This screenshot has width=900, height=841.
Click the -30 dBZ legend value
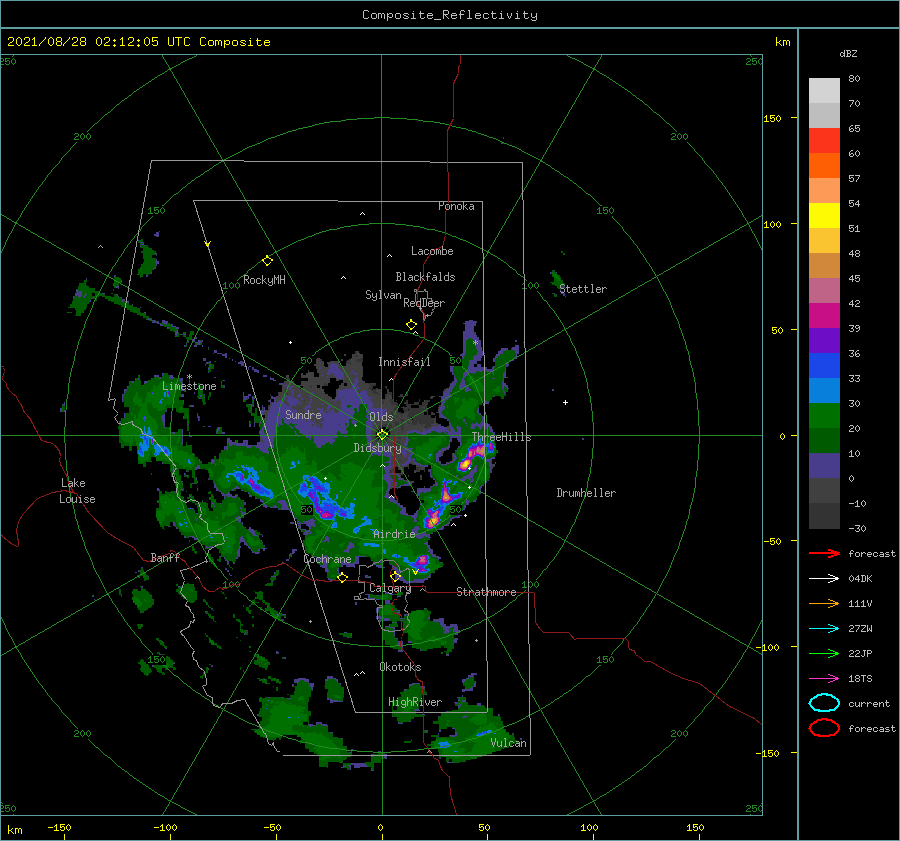coord(858,529)
